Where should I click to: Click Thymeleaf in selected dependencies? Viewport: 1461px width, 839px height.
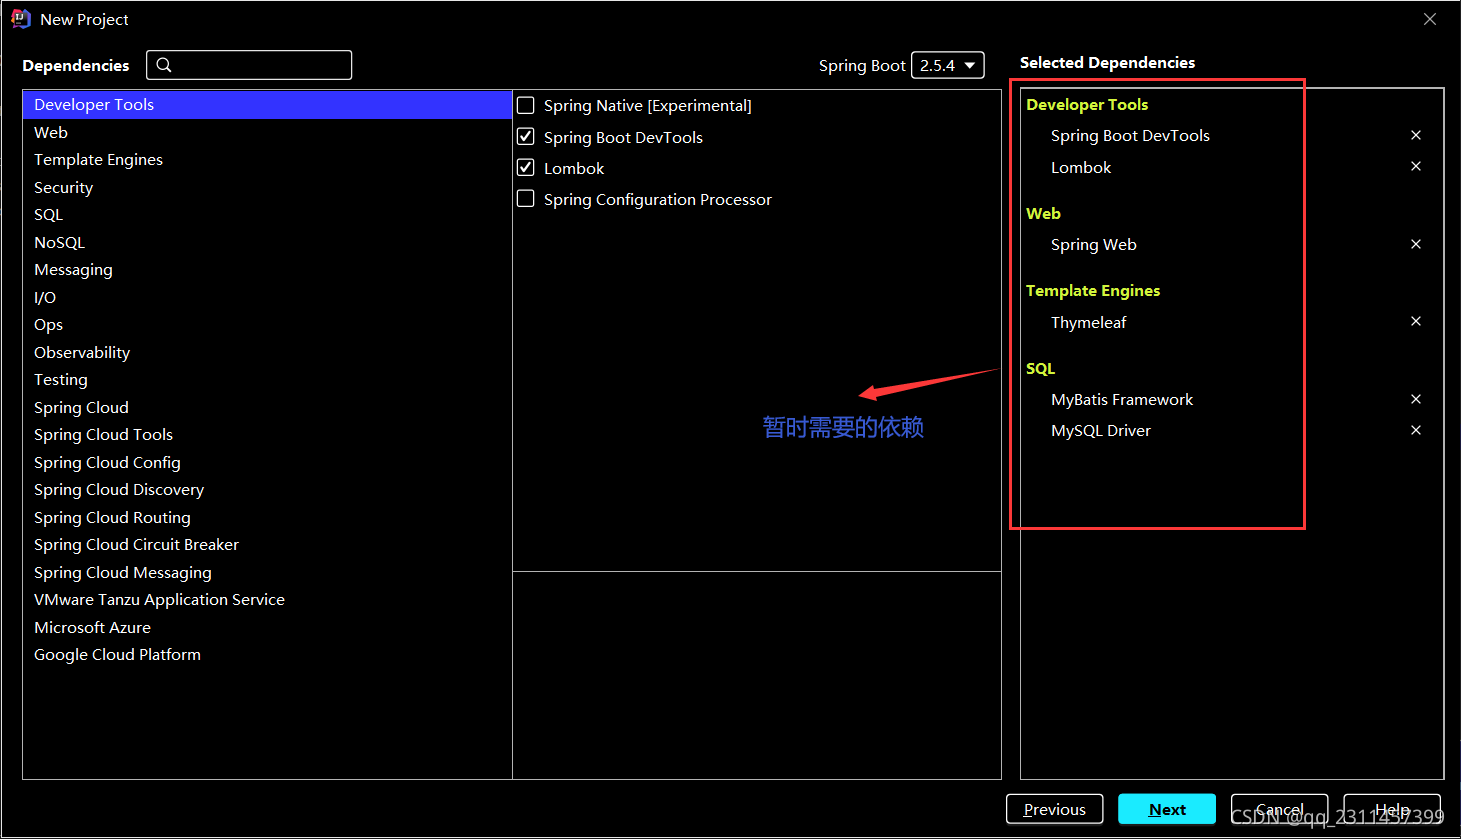pyautogui.click(x=1088, y=322)
